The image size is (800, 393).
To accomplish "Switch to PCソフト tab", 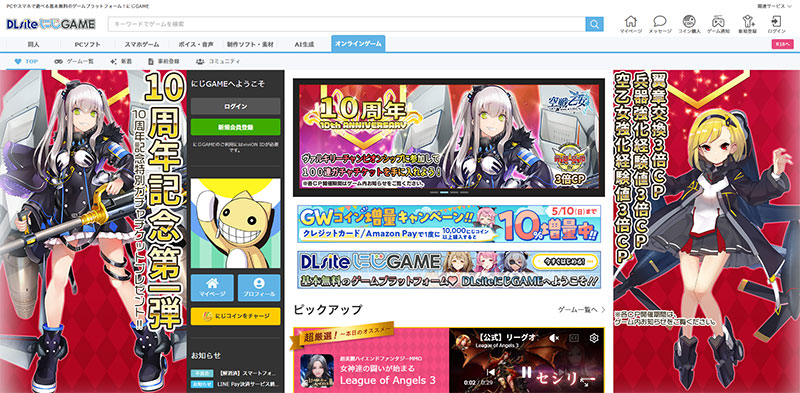I will (87, 44).
